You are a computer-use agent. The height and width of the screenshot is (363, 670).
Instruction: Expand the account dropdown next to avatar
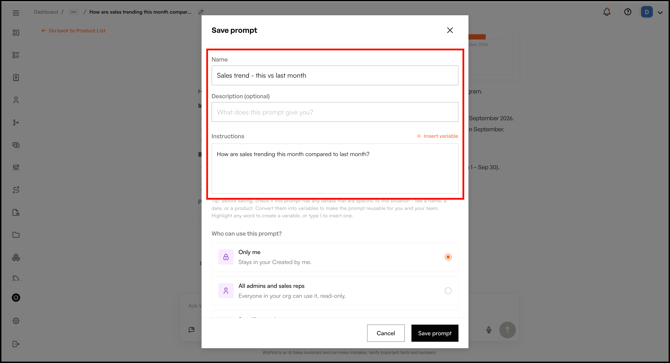click(660, 12)
